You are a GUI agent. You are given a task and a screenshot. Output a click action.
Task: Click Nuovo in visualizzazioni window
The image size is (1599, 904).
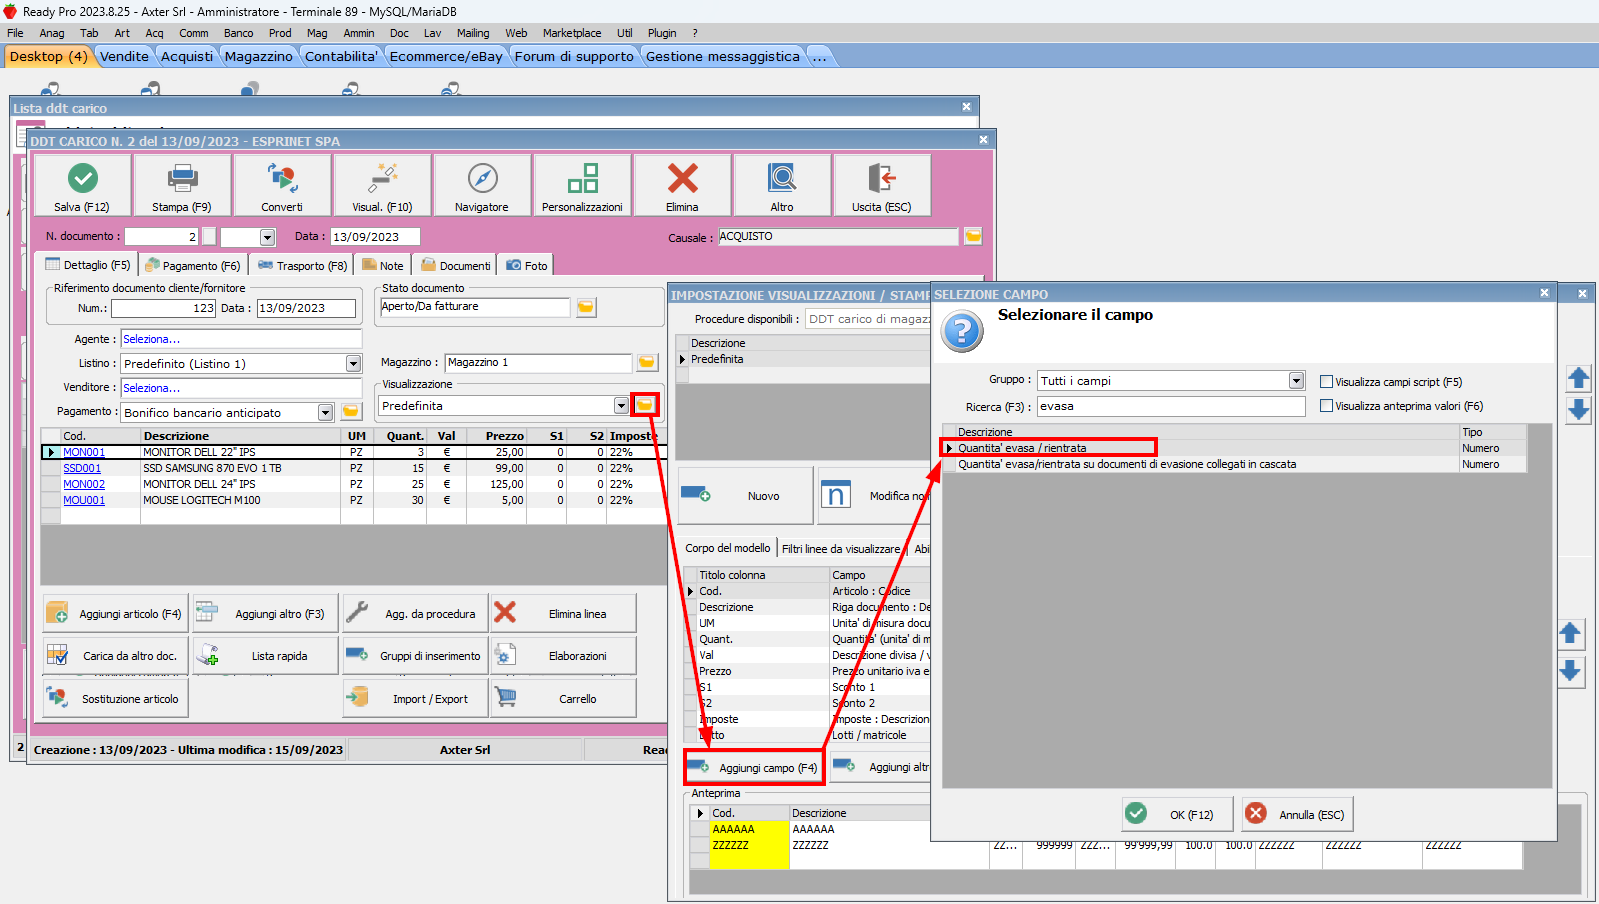[x=746, y=495]
